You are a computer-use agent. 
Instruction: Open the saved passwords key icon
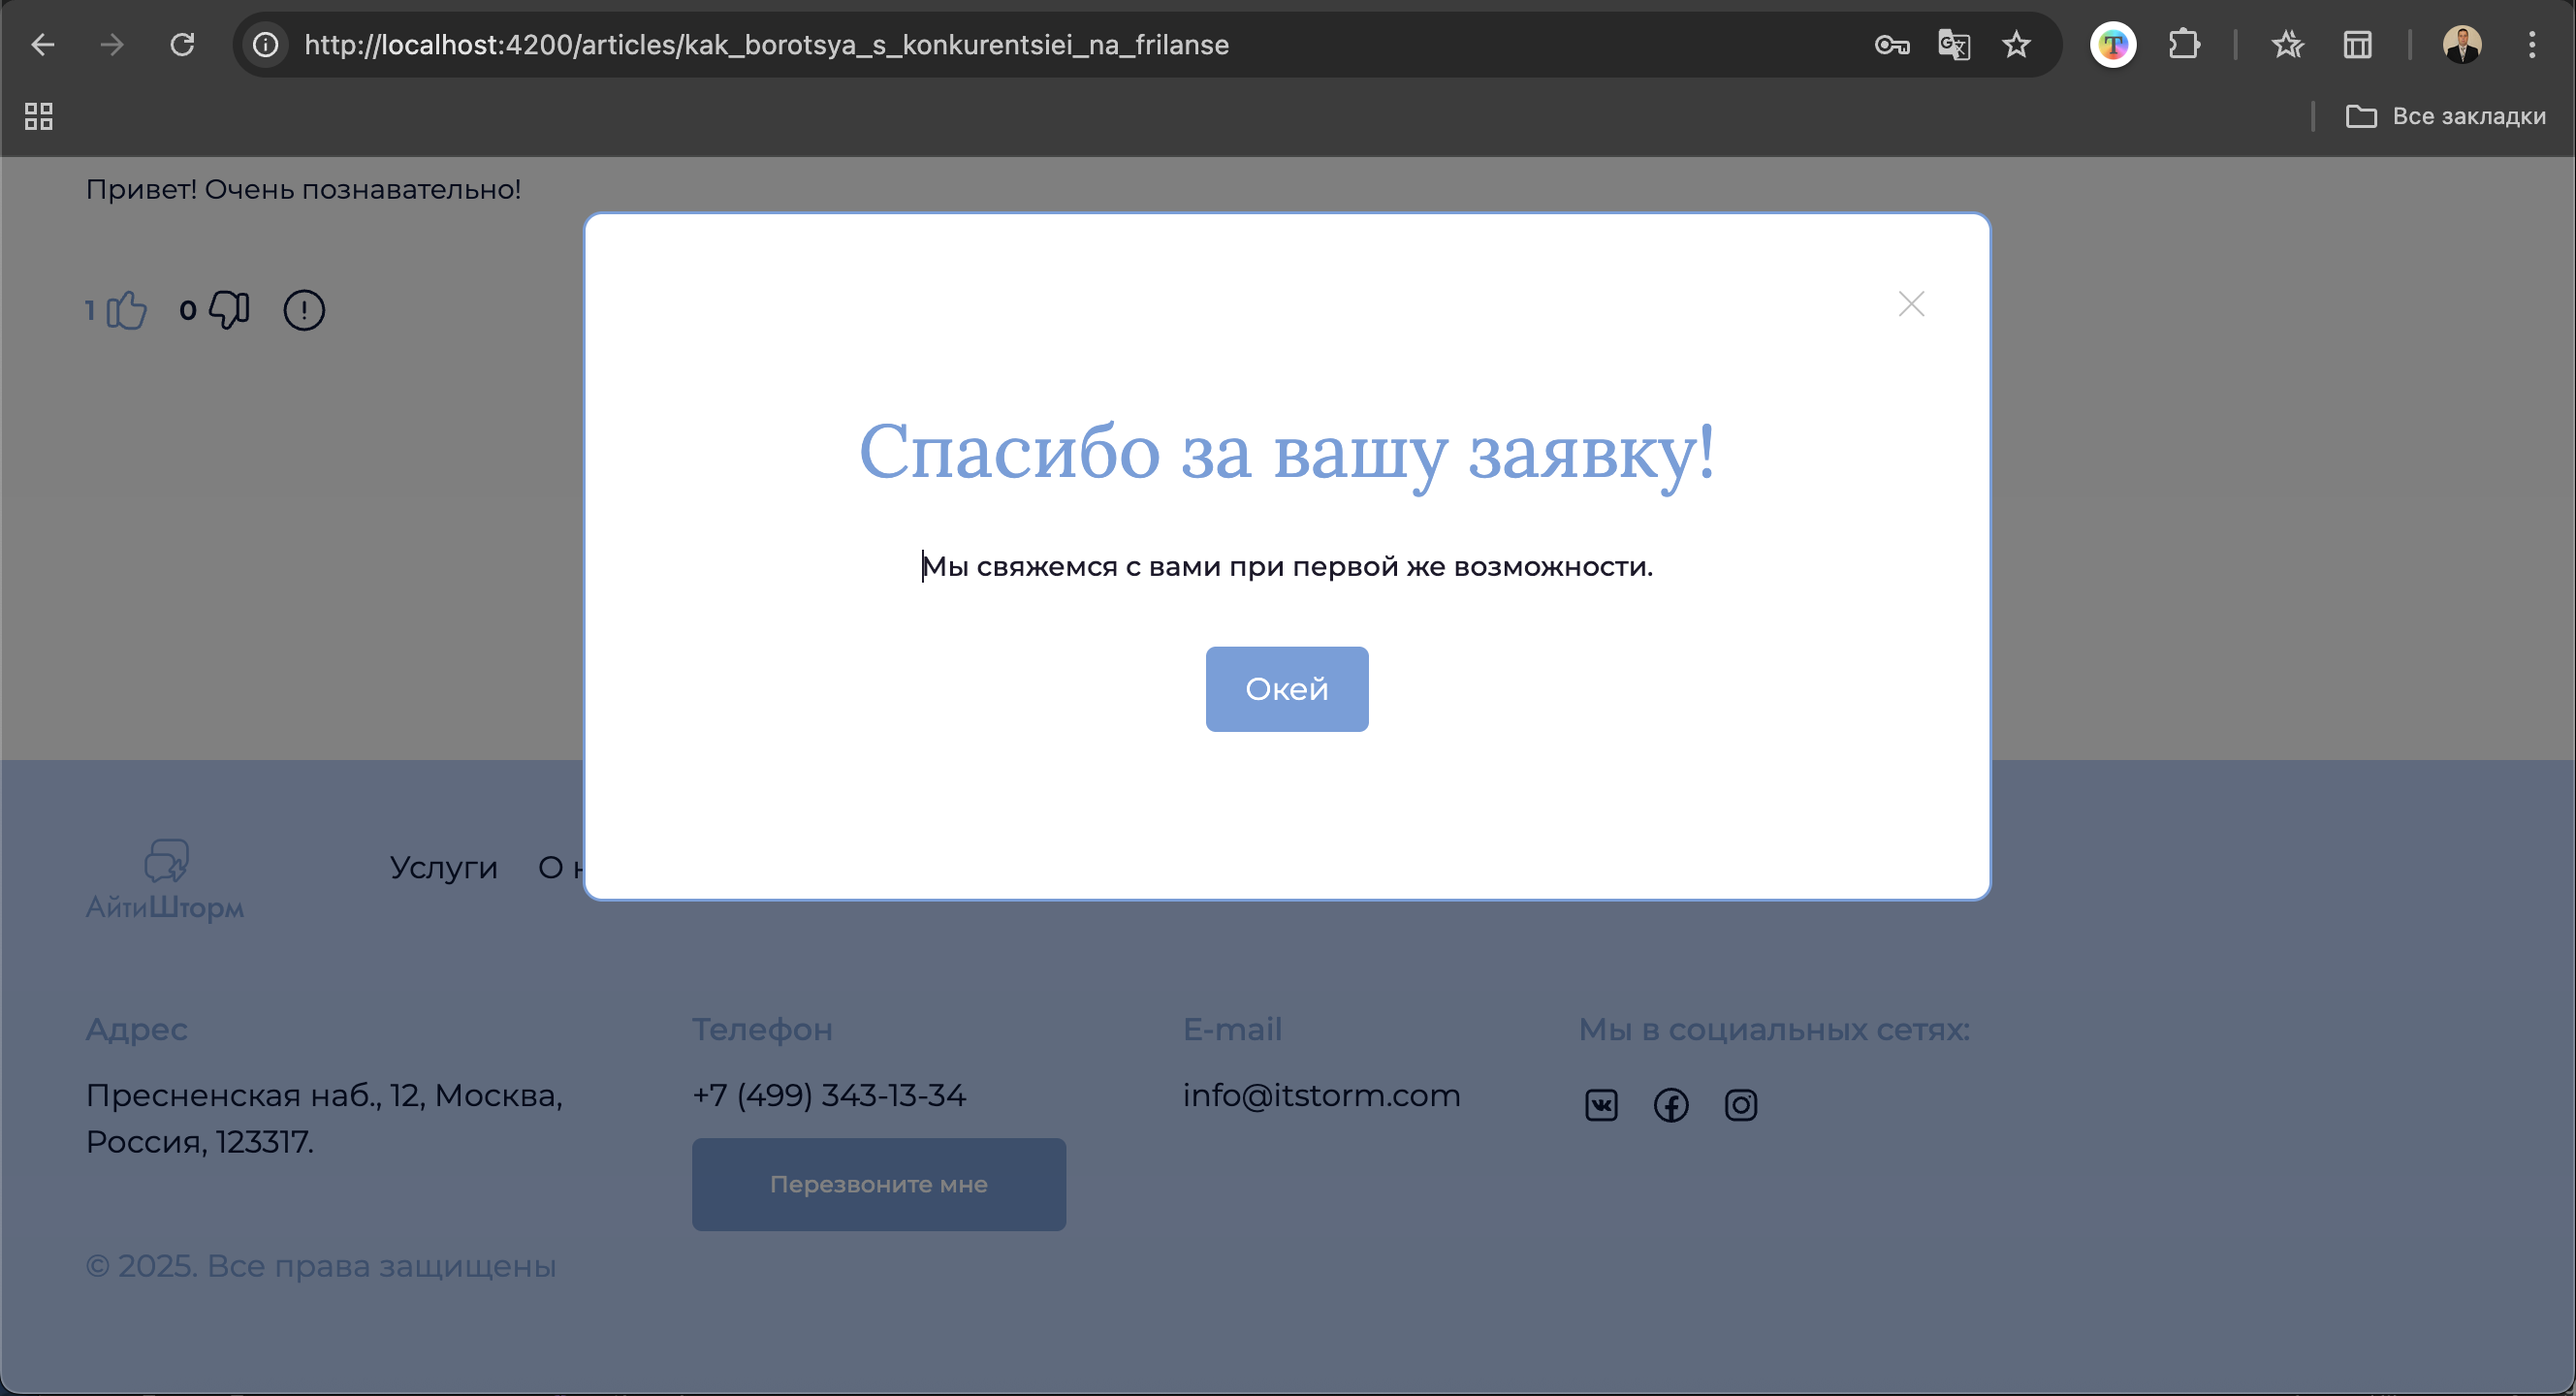pos(1891,45)
